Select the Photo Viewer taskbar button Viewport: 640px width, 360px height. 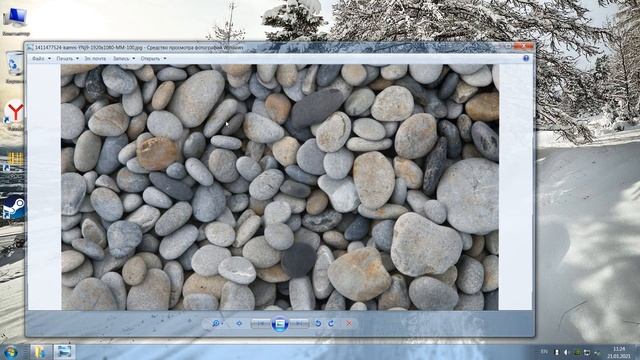(x=64, y=352)
